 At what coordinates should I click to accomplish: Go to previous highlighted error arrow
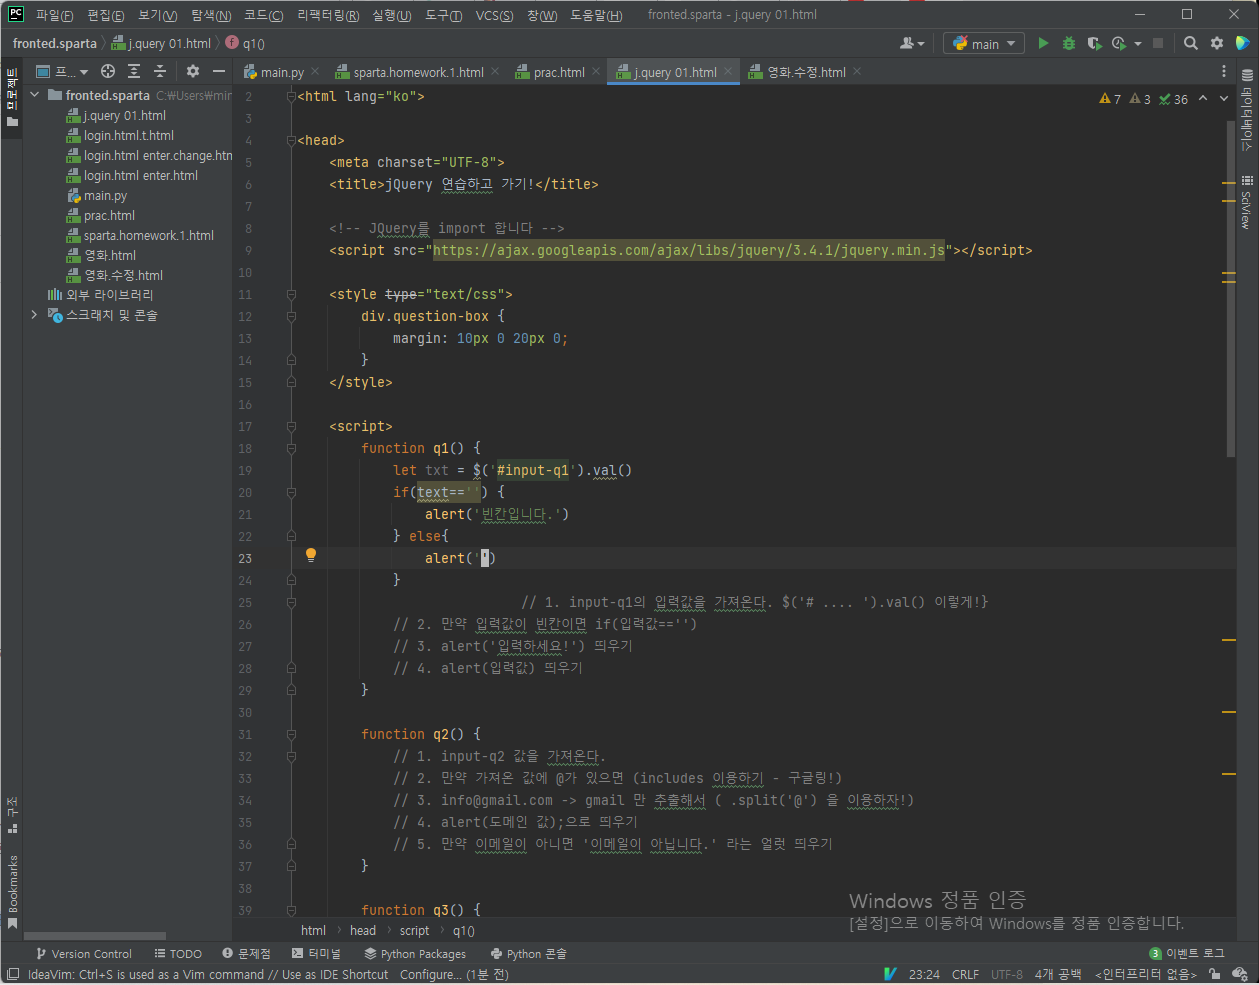[1203, 98]
